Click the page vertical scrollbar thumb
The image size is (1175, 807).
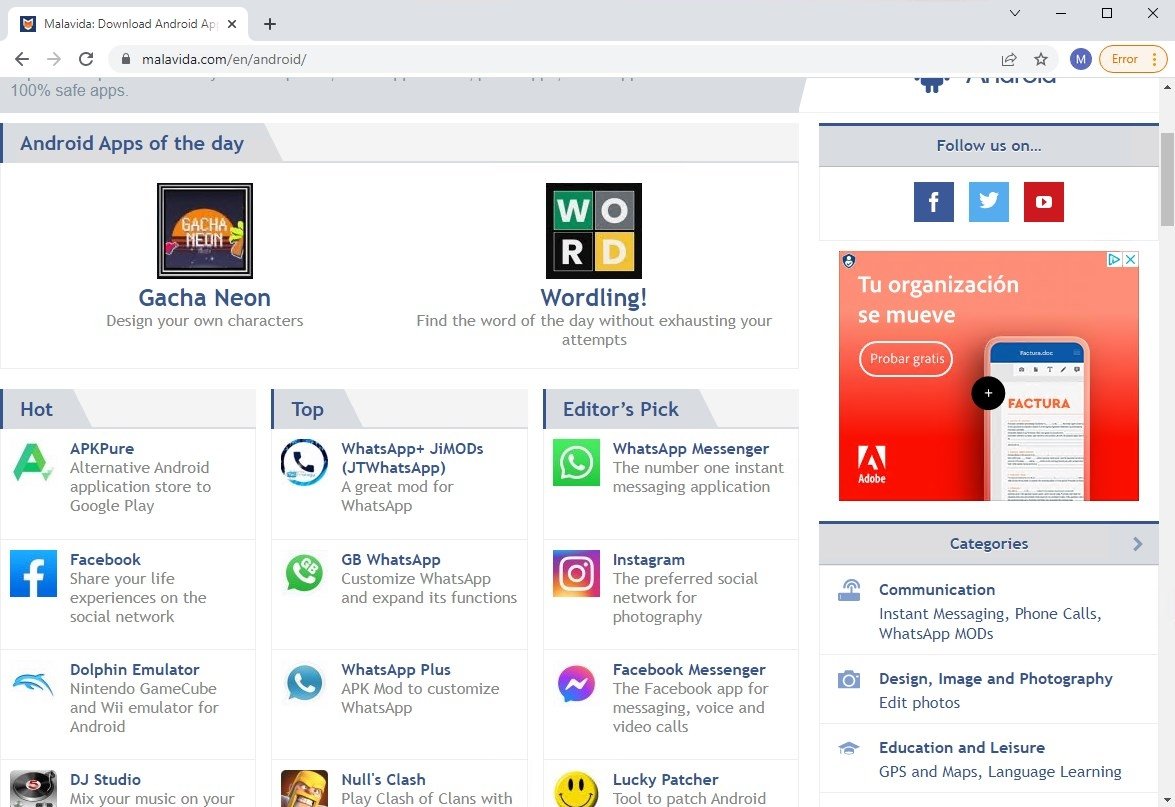tap(1167, 178)
